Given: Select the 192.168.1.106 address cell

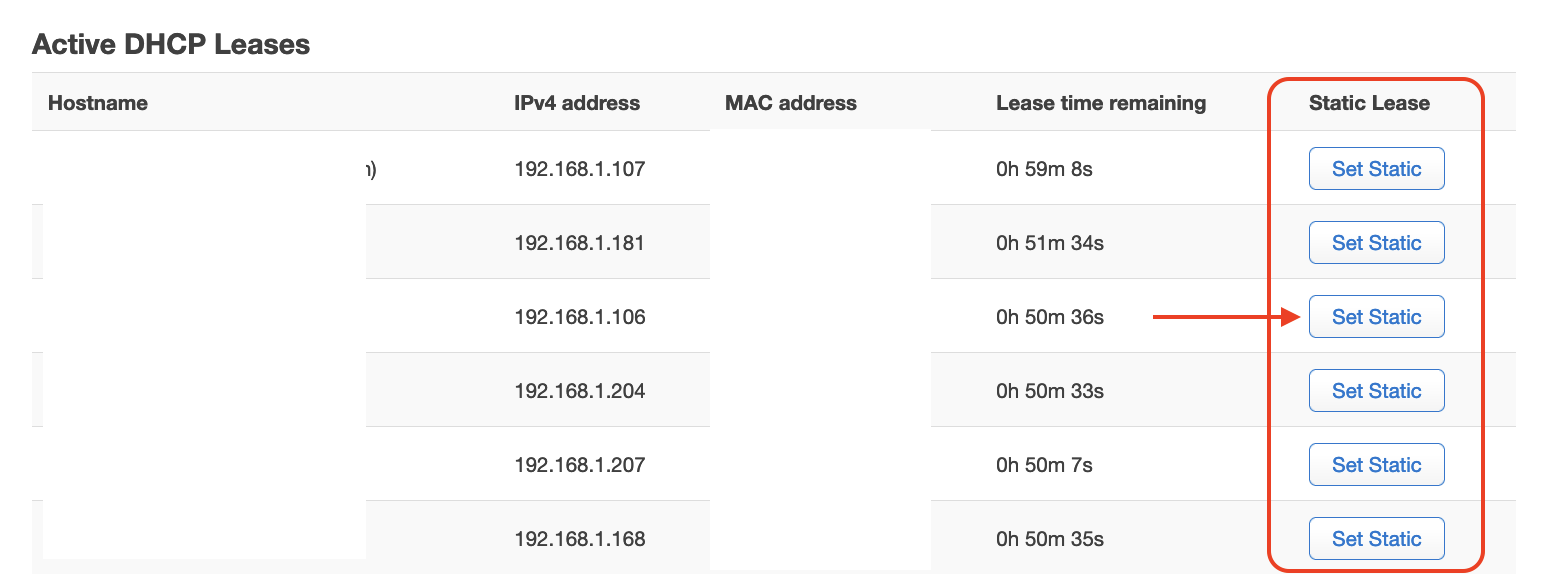Looking at the screenshot, I should (580, 317).
